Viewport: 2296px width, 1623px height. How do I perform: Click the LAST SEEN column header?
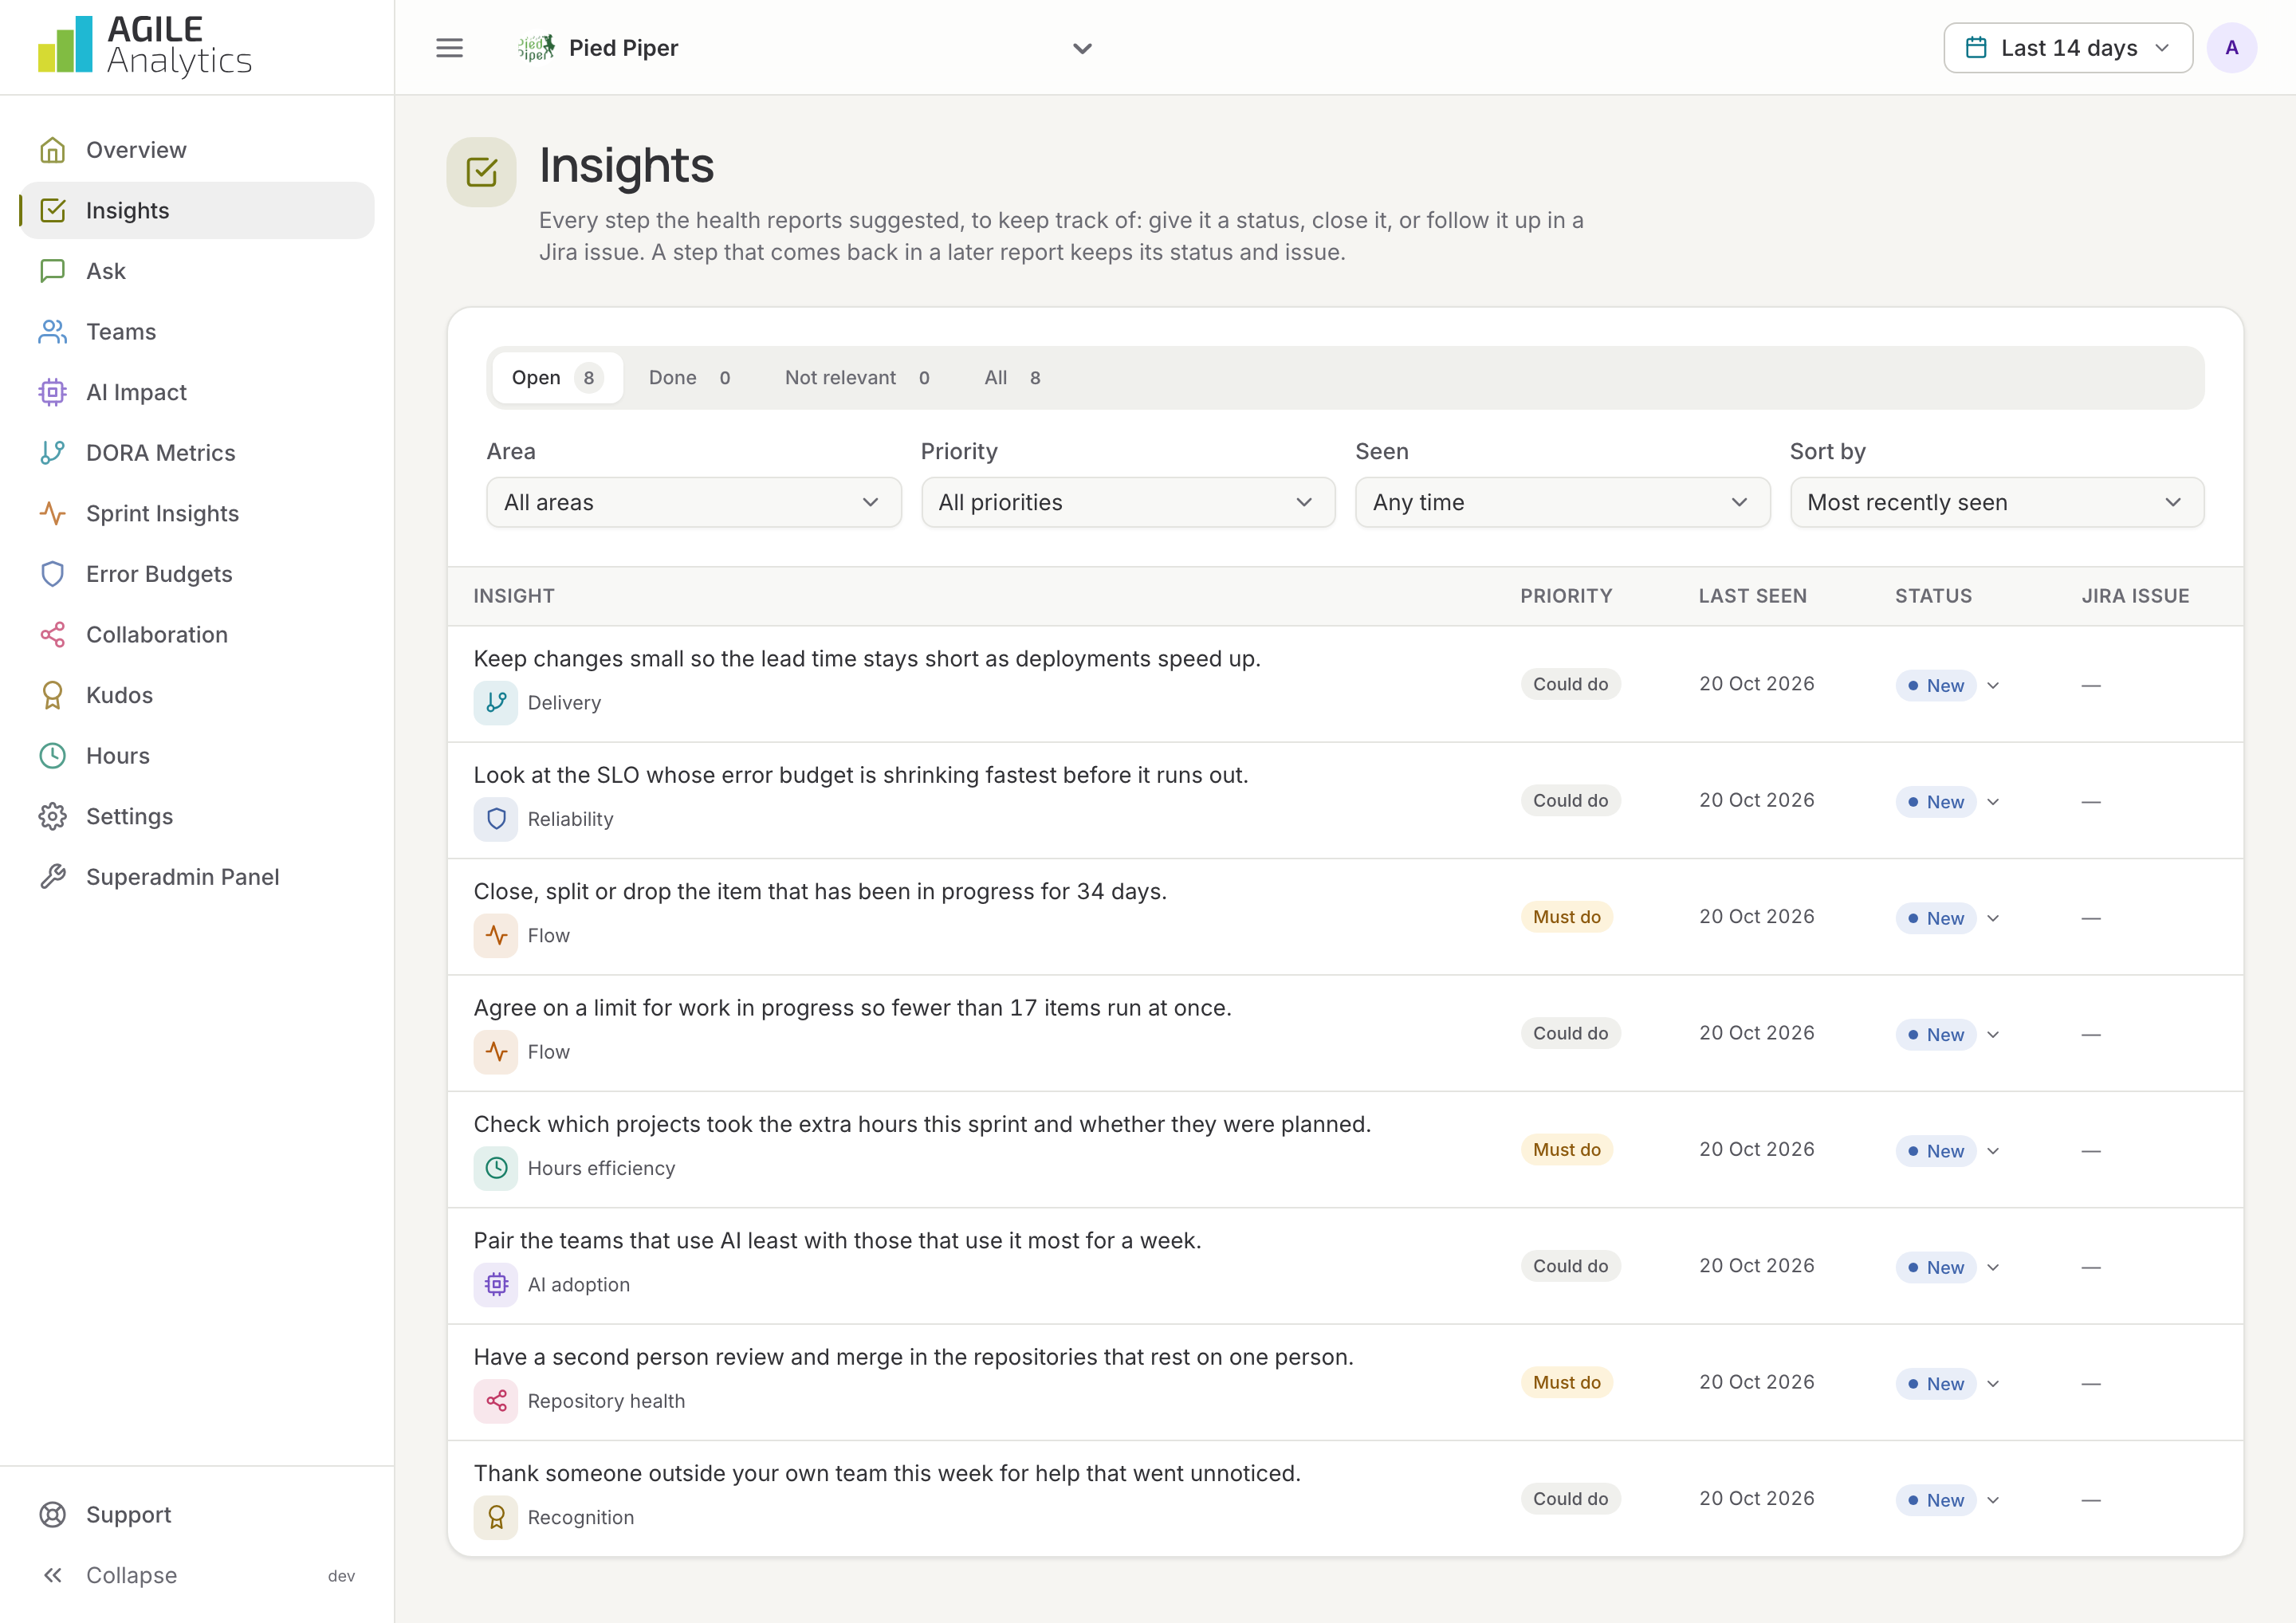coord(1752,596)
